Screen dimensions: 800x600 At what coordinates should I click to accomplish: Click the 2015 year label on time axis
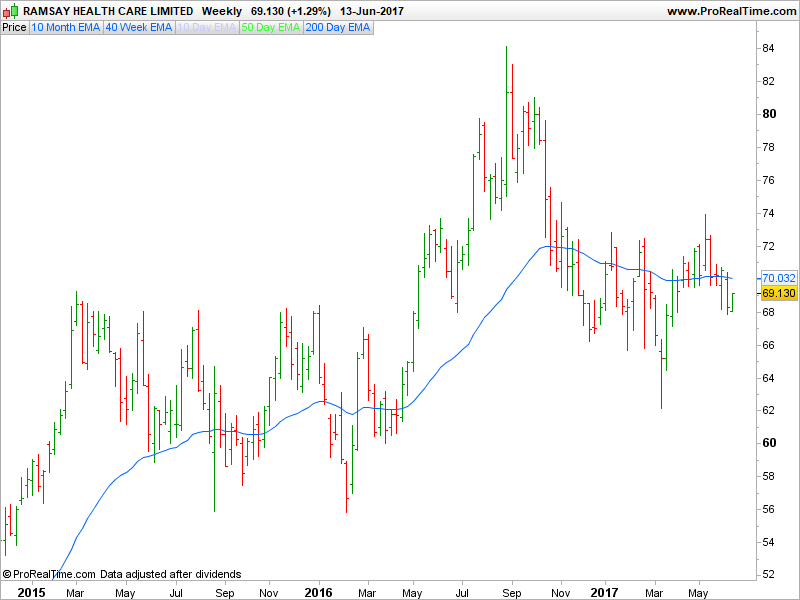point(32,593)
